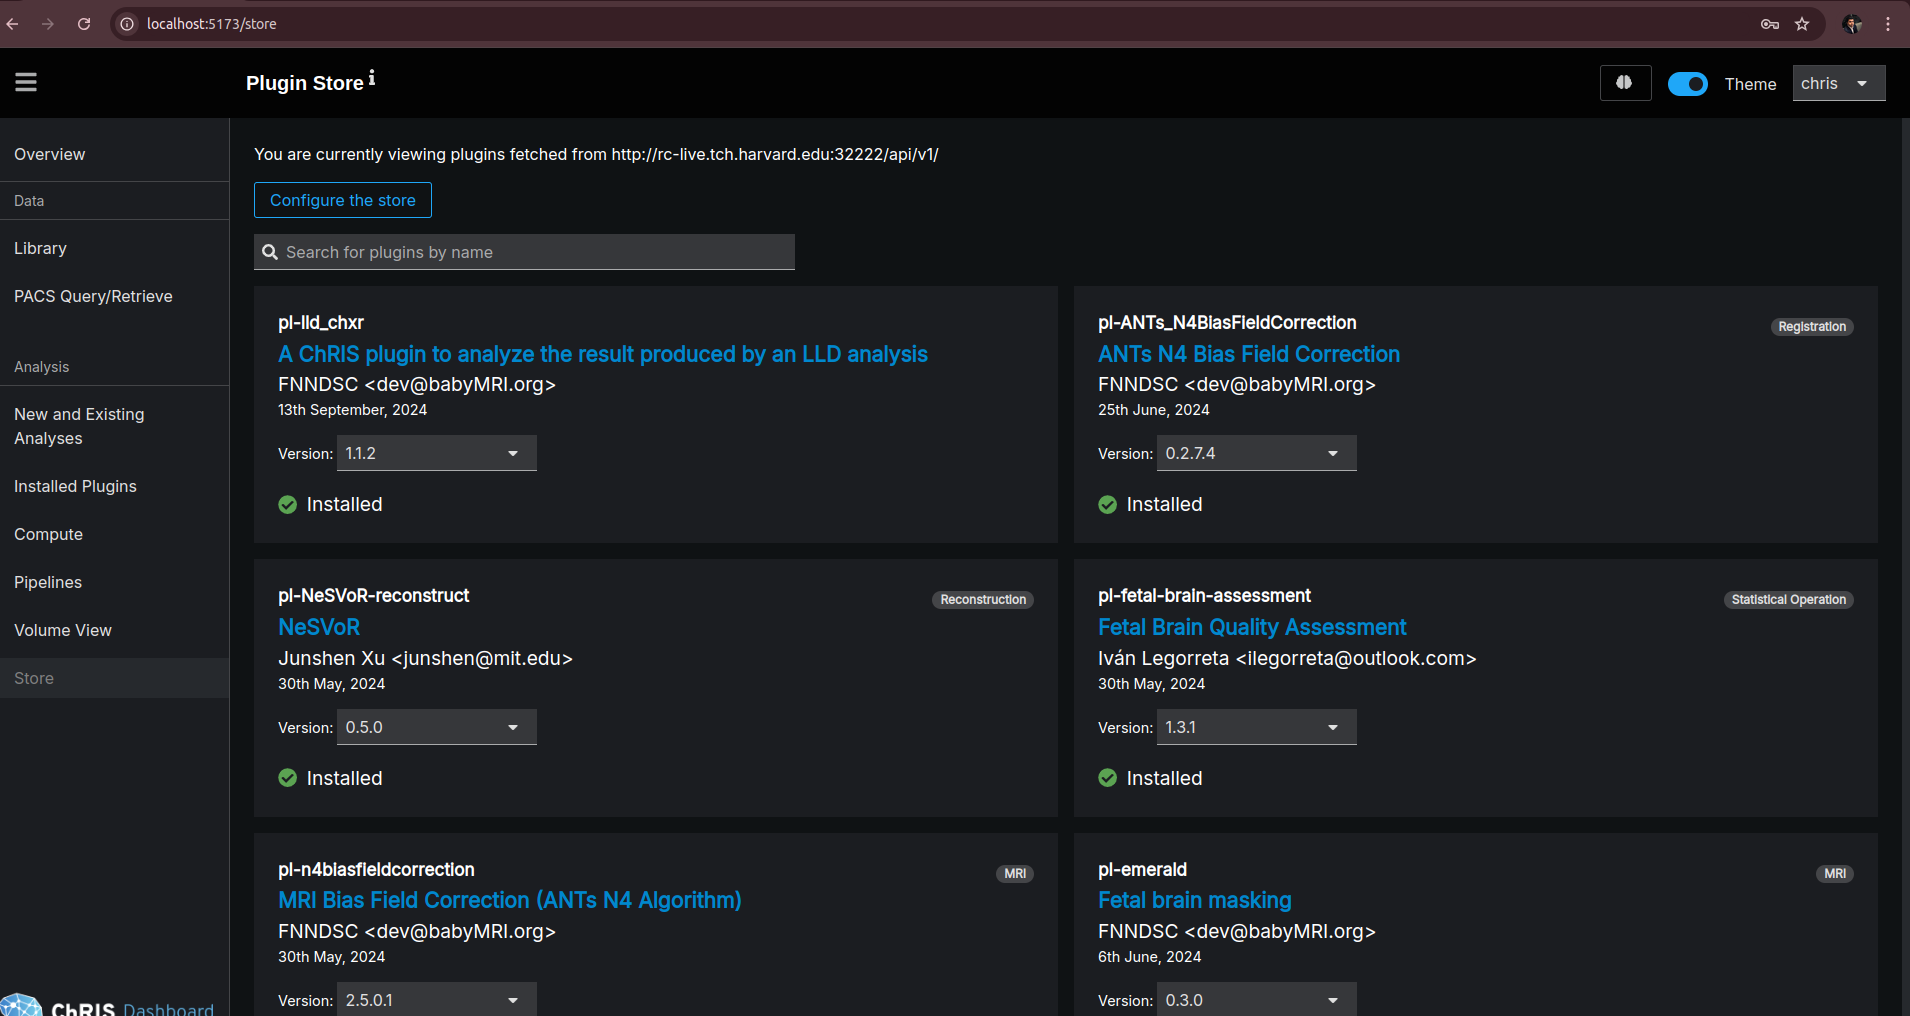
Task: Open the Fetal Brain Quality Assessment link
Action: pos(1252,627)
